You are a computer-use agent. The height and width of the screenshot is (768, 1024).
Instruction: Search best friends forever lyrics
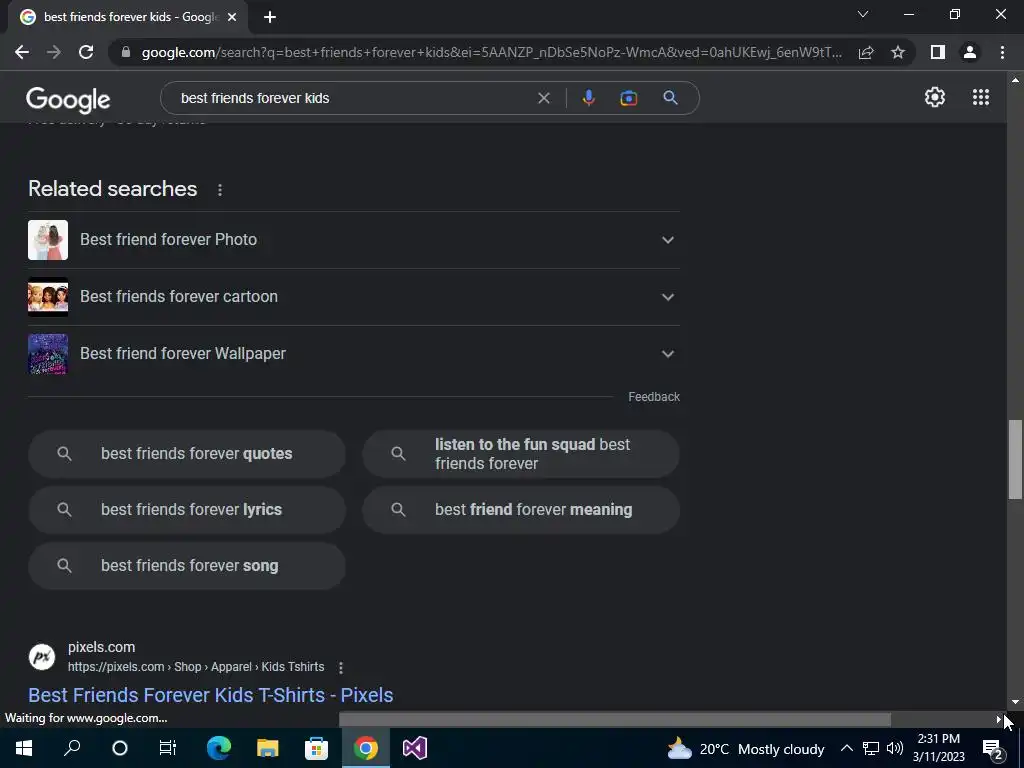(187, 509)
